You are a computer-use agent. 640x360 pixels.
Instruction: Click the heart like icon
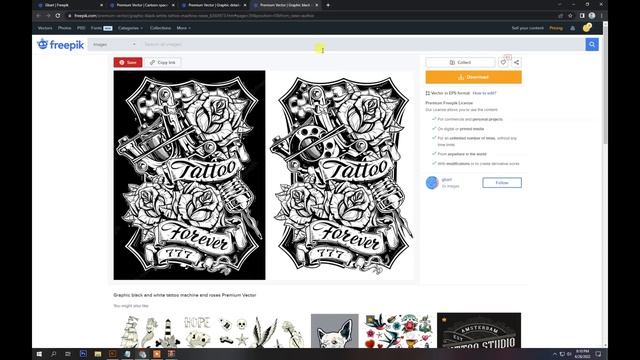503,62
